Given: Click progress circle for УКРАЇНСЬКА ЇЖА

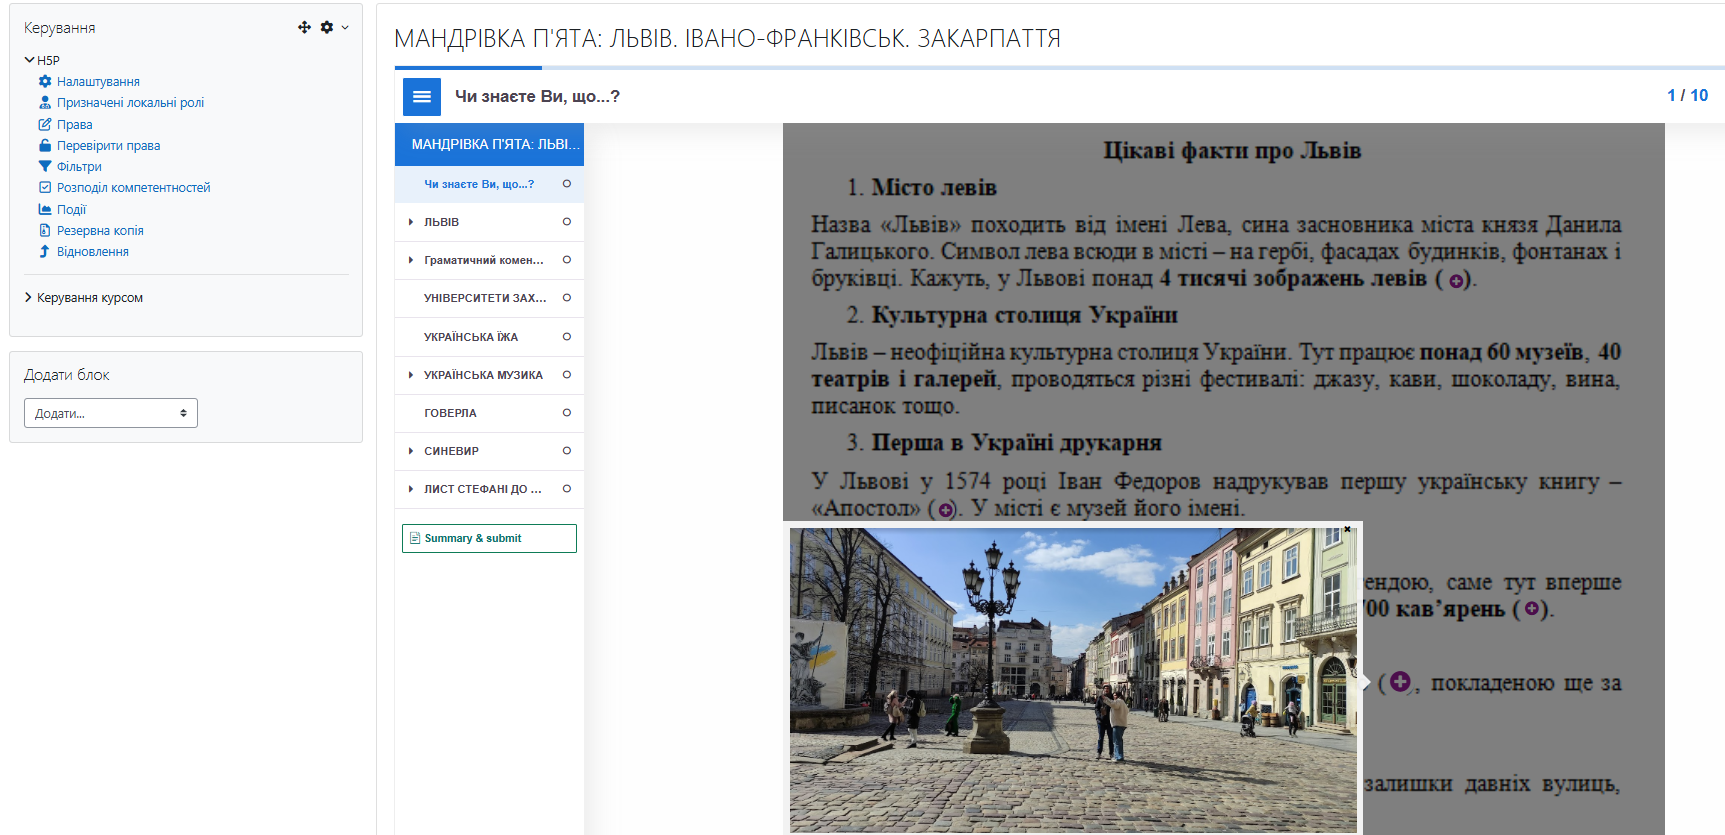Looking at the screenshot, I should [x=567, y=337].
